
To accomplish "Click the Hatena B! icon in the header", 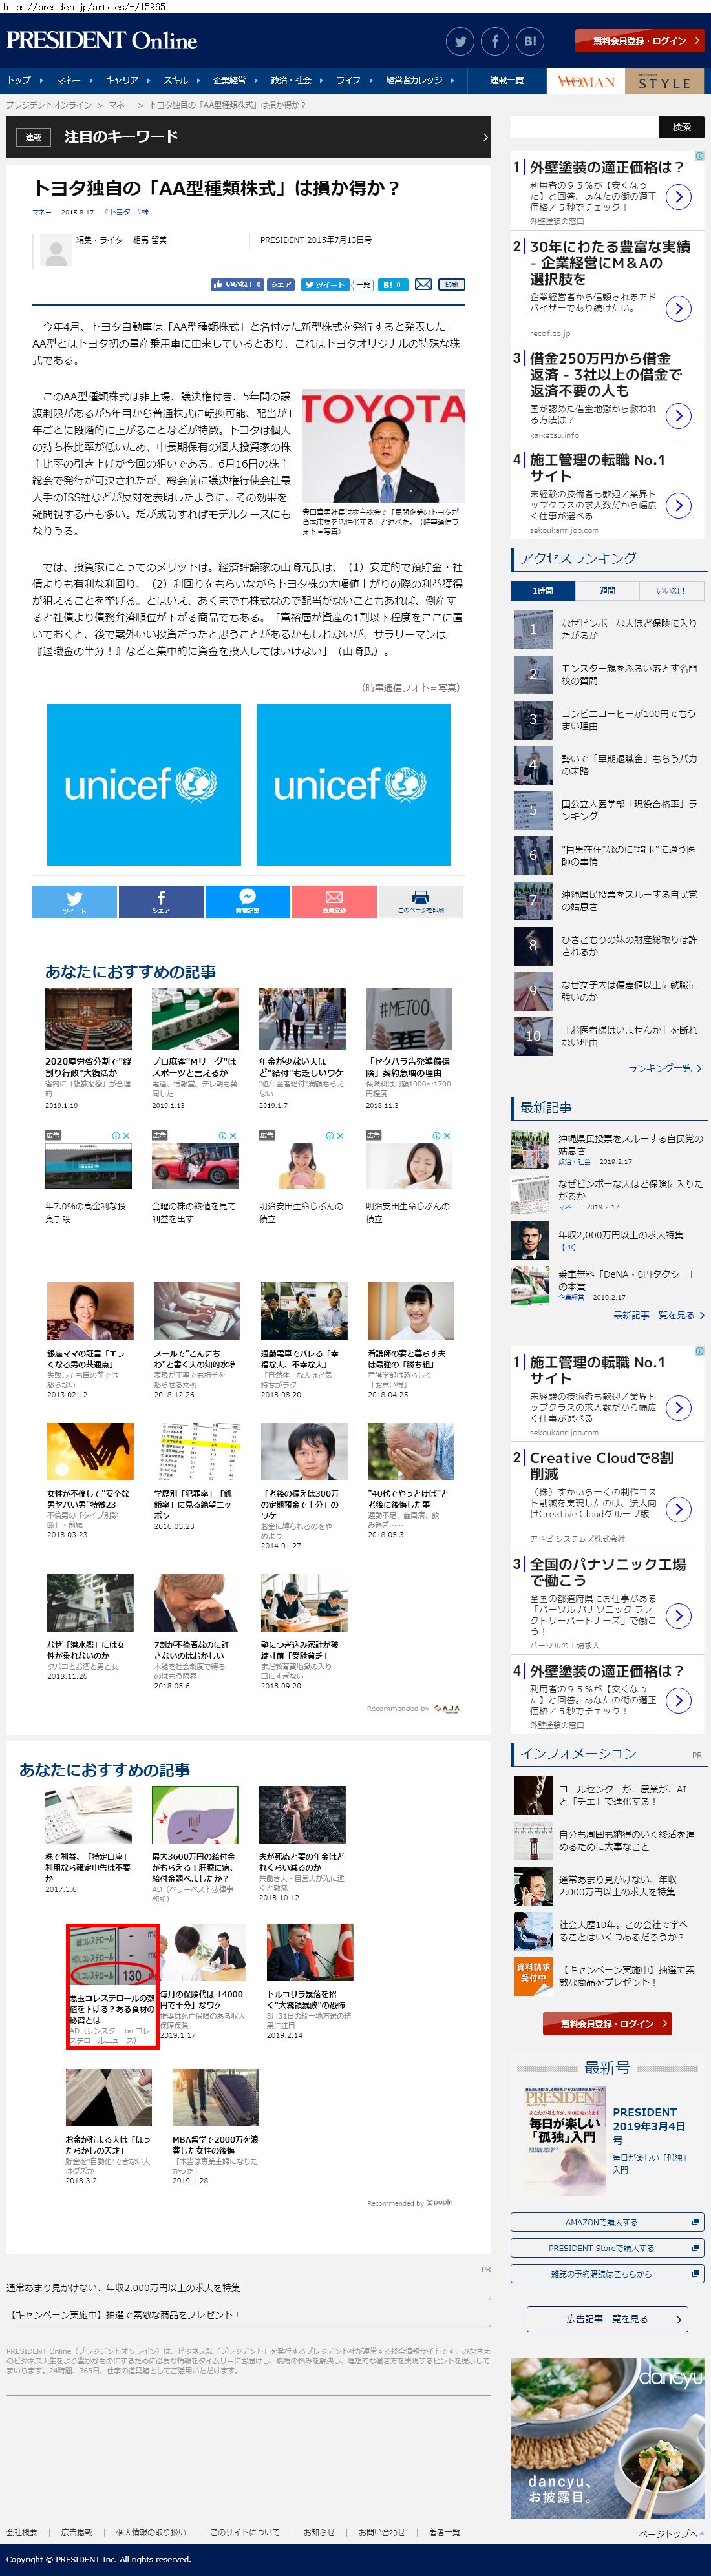I will [530, 41].
